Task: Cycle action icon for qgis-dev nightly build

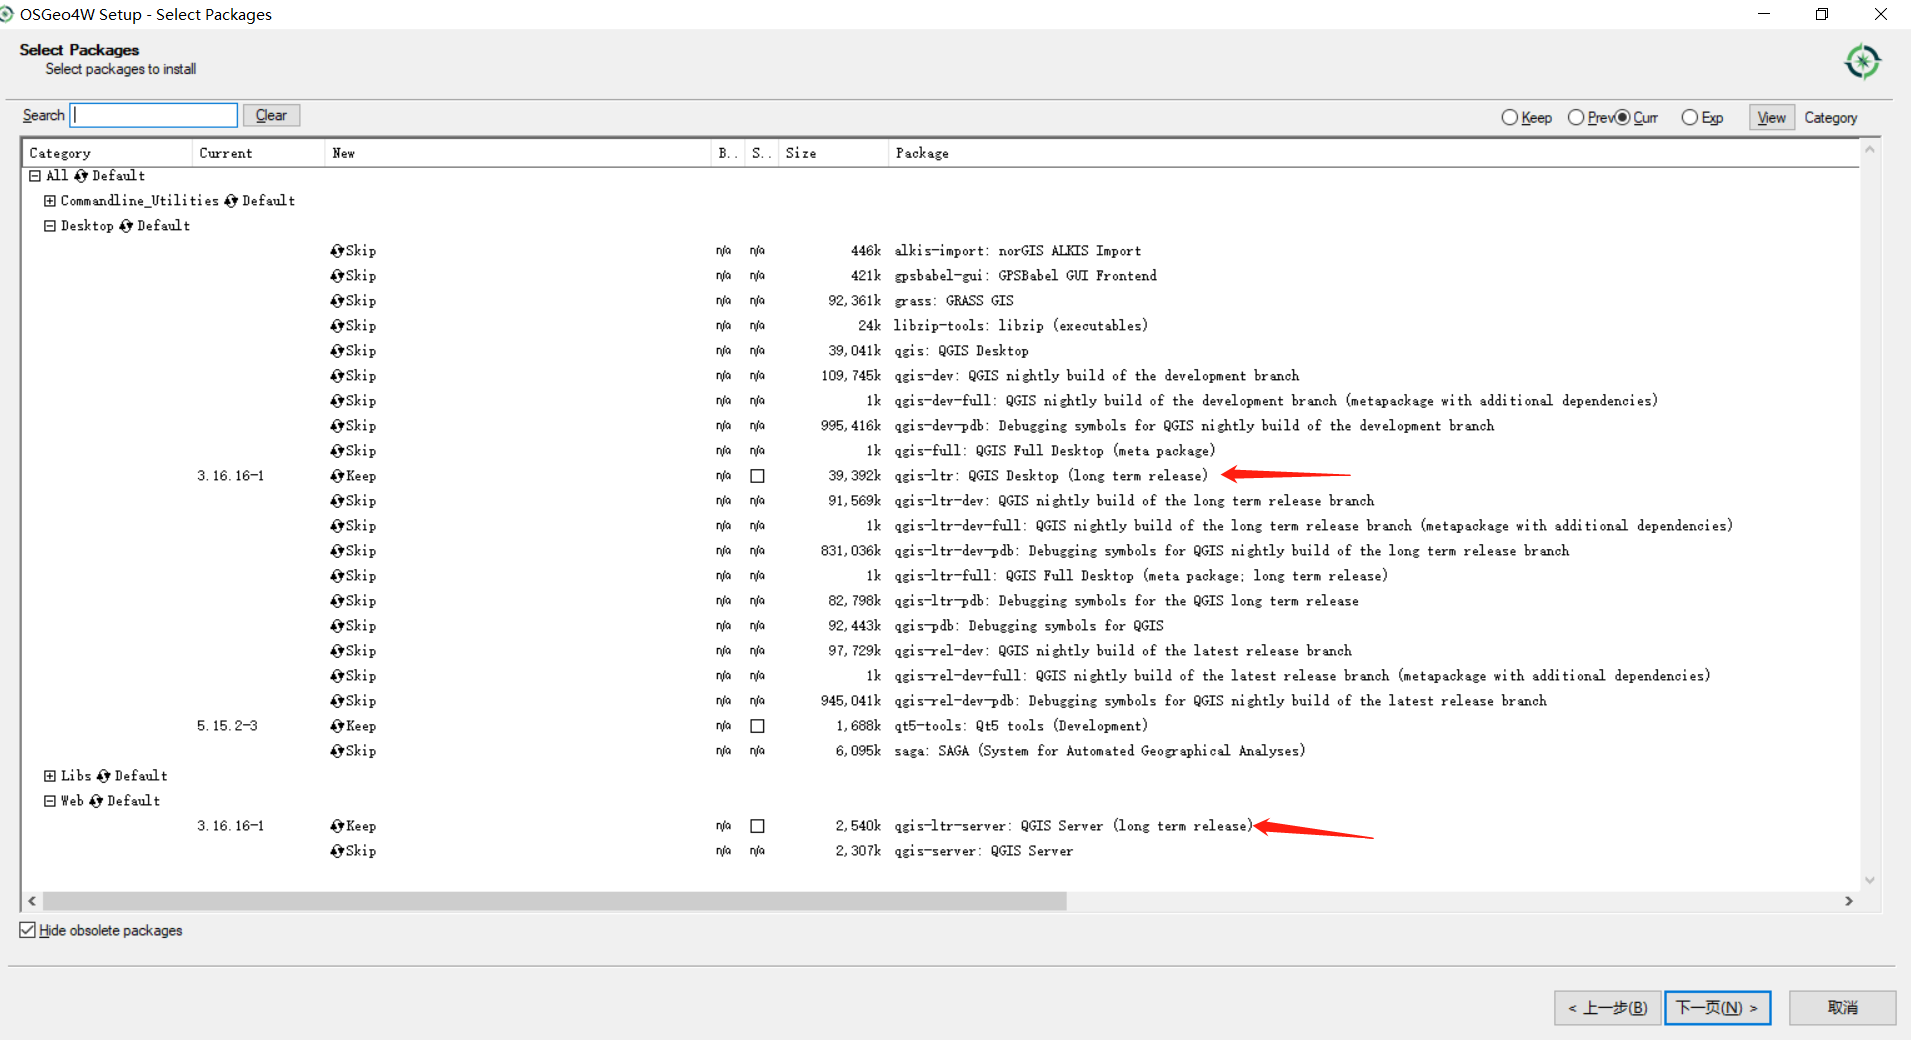Action: [x=337, y=376]
